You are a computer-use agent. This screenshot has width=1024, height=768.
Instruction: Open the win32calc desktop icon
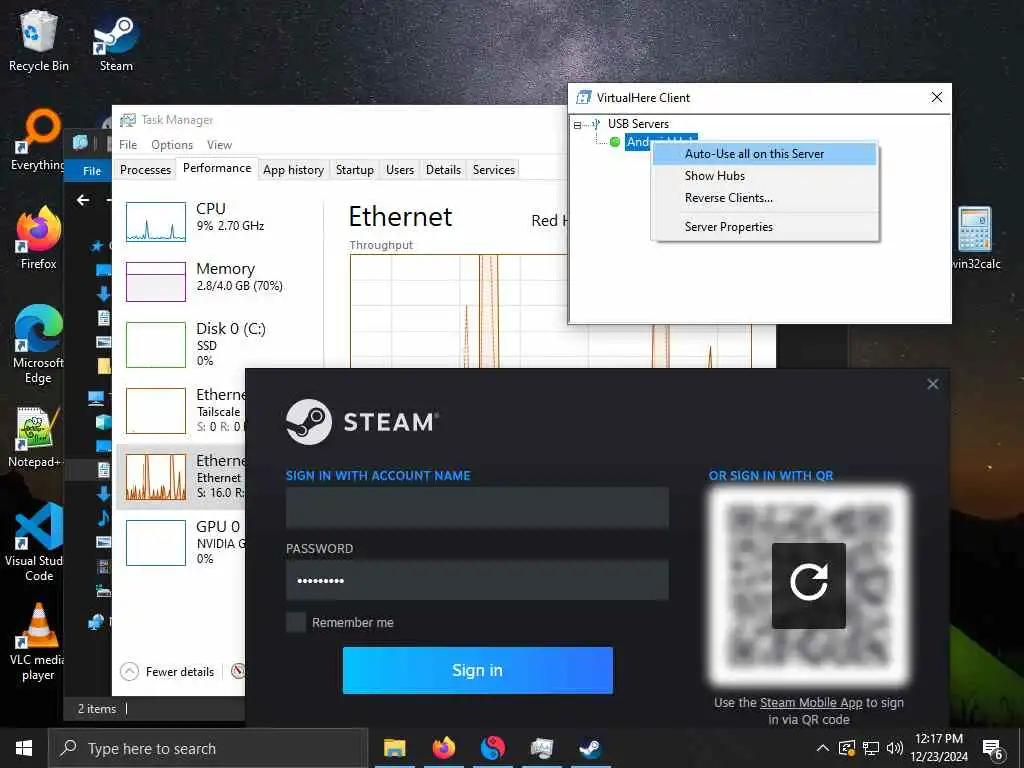975,238
